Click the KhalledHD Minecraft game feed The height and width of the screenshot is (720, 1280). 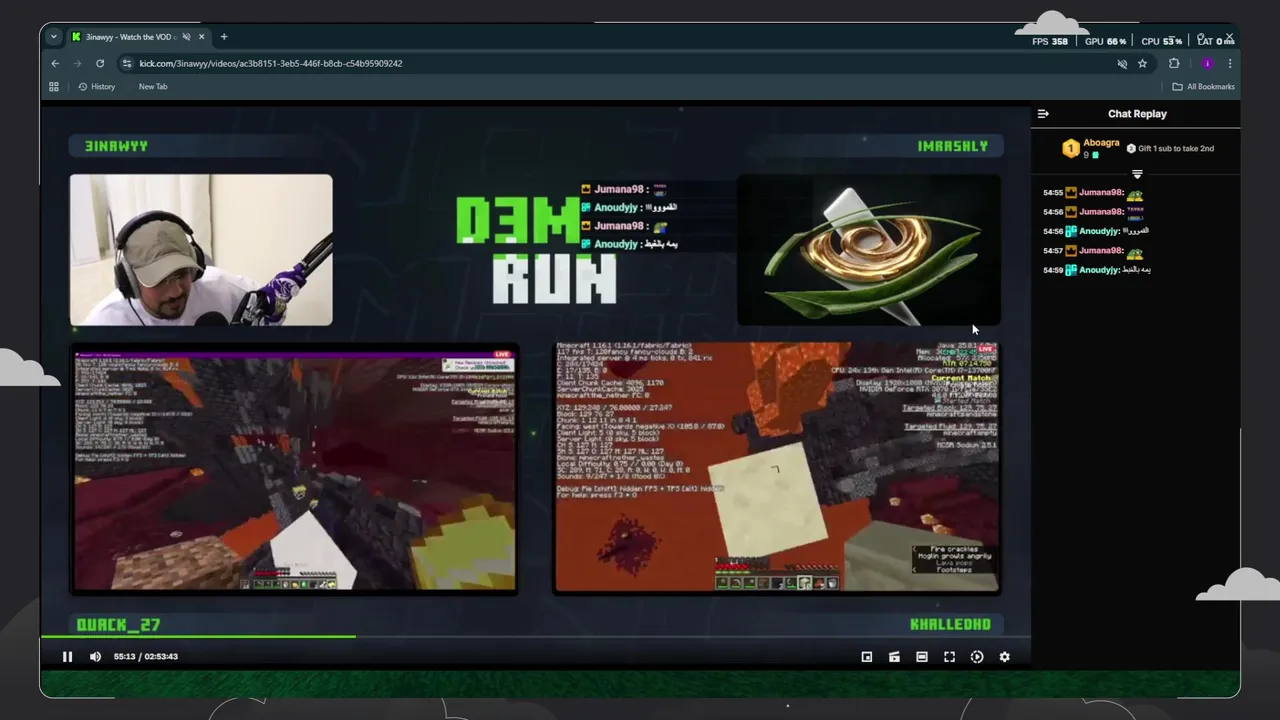tap(776, 468)
